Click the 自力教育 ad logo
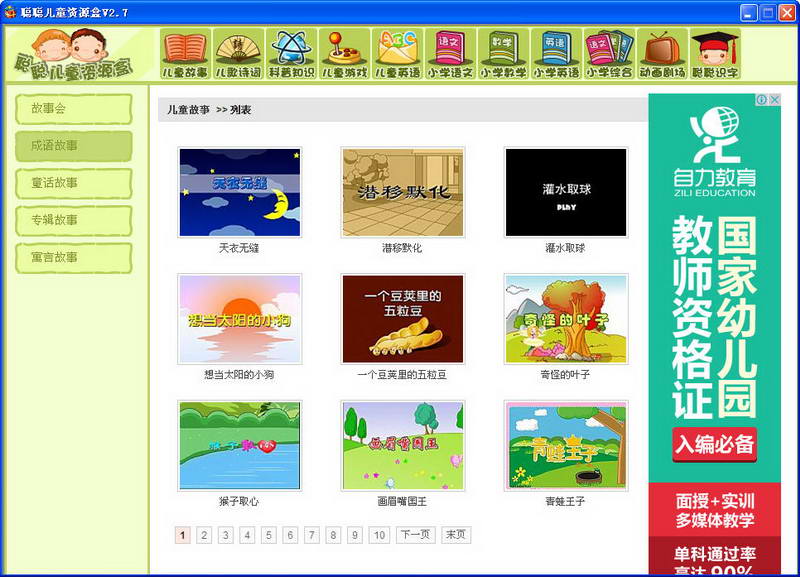The width and height of the screenshot is (800, 577). pos(714,152)
